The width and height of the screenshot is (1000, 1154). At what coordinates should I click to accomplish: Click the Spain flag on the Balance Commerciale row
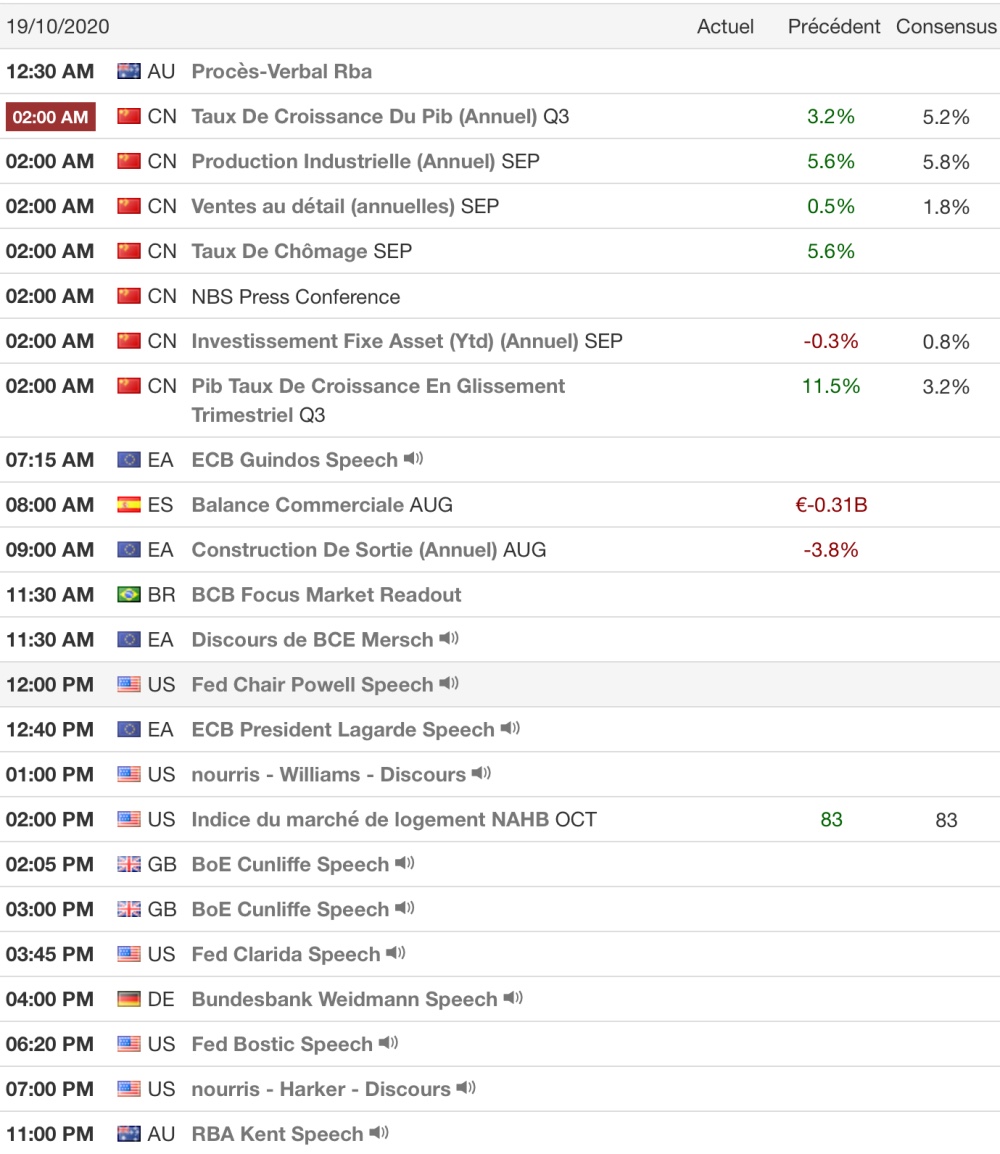coord(129,505)
